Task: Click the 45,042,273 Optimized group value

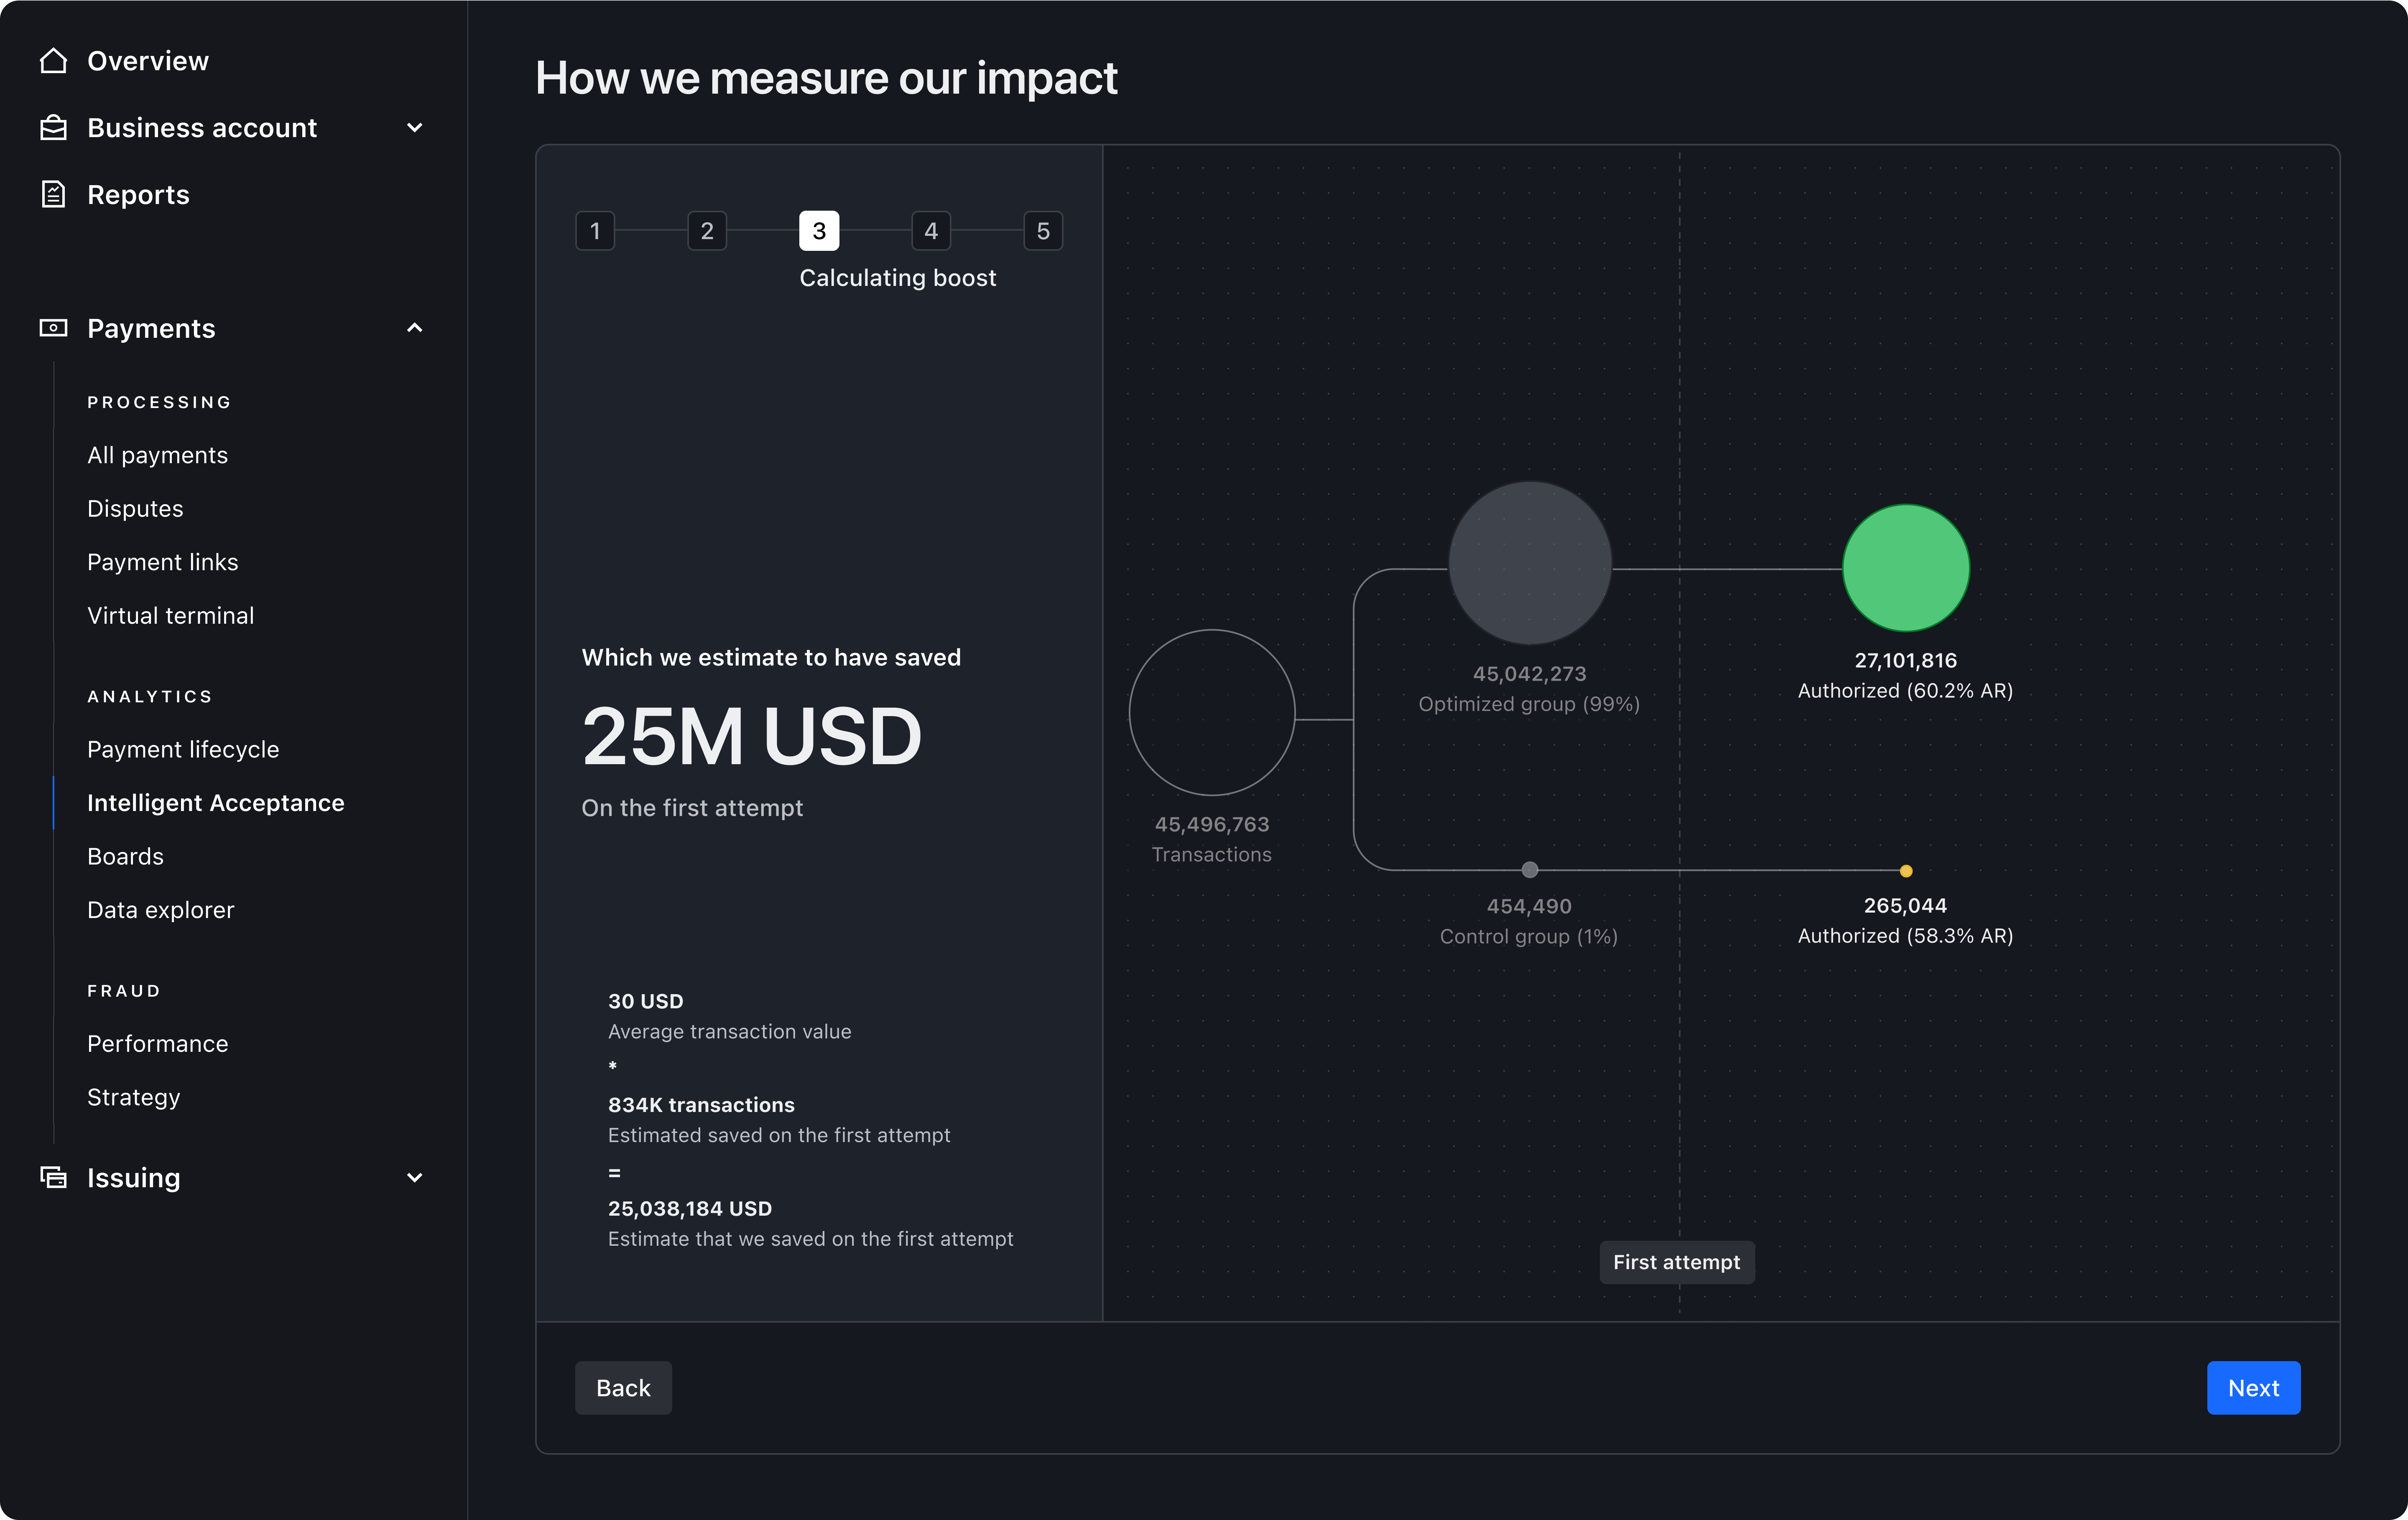Action: click(x=1530, y=674)
